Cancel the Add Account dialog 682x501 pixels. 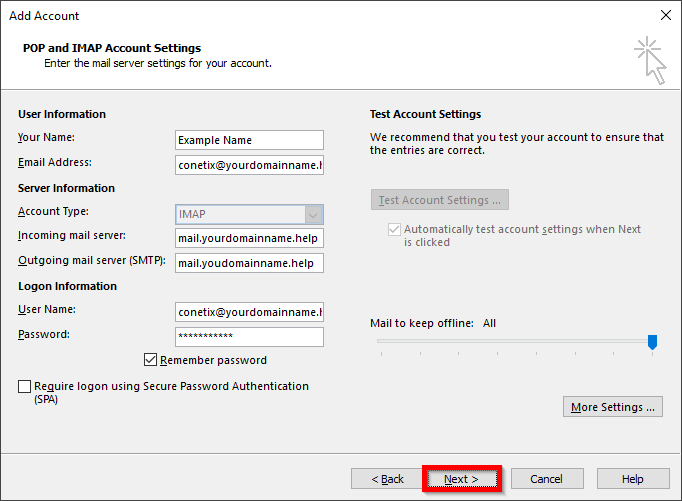(547, 479)
